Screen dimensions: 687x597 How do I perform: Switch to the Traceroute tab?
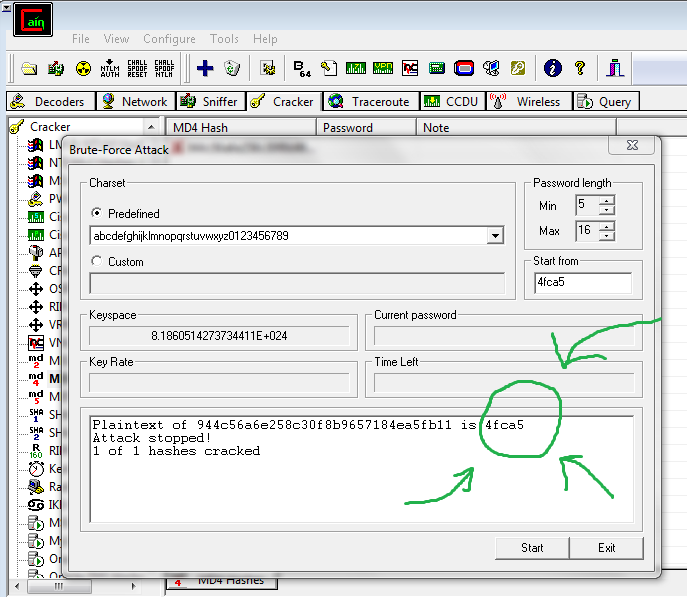(x=371, y=102)
